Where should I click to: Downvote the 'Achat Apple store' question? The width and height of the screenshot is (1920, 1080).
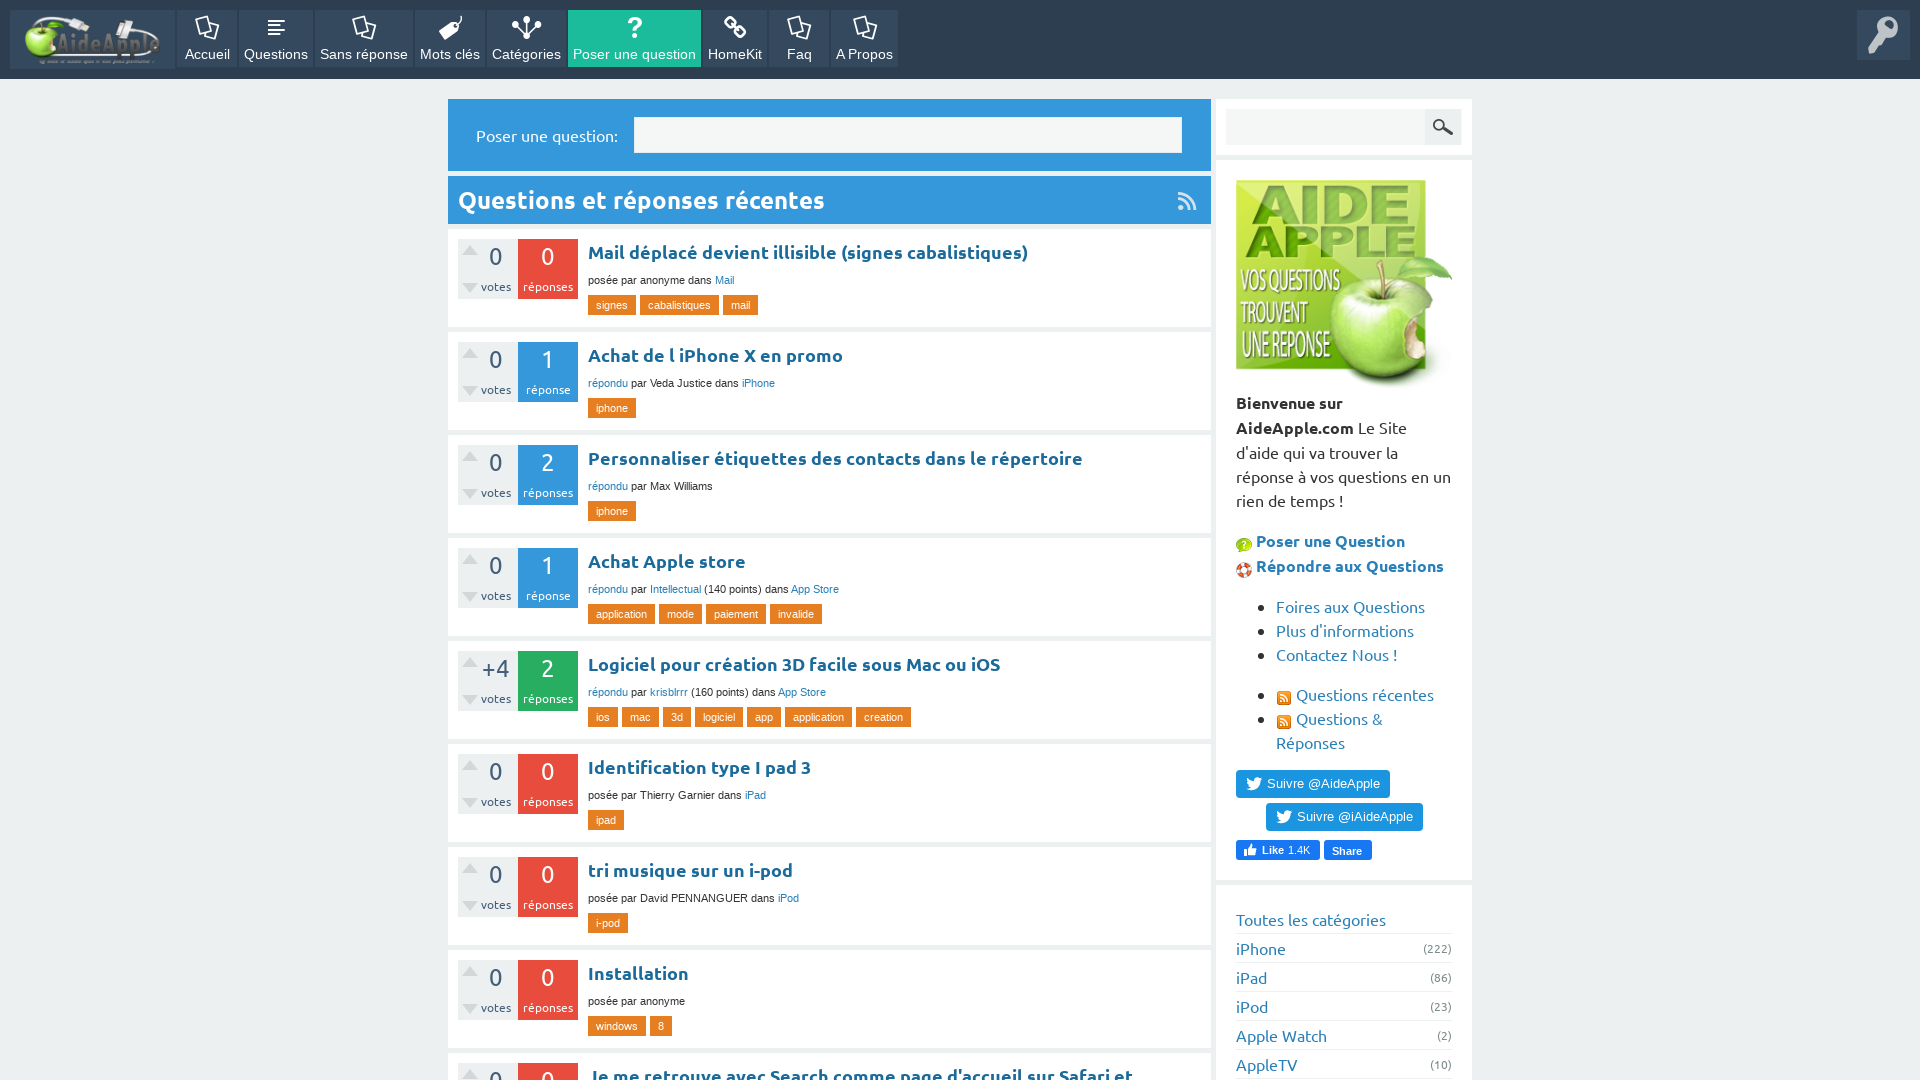click(x=469, y=597)
